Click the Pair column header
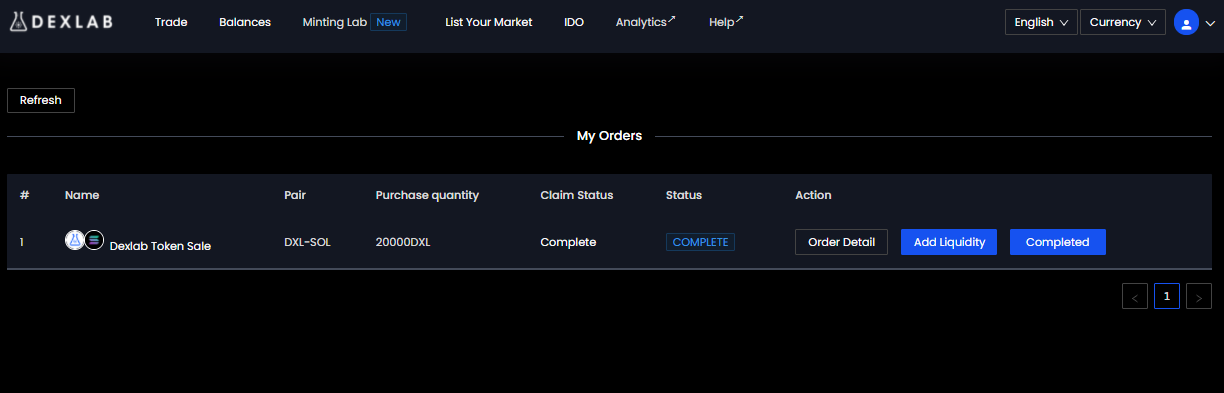This screenshot has height=393, width=1224. [x=295, y=195]
